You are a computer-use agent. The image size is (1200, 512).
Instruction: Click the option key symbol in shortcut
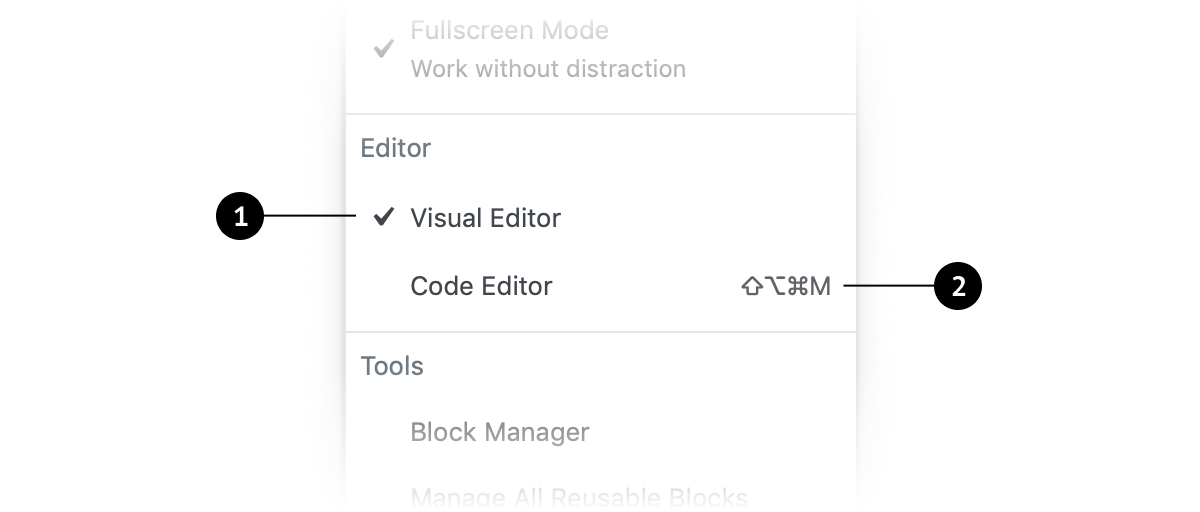(775, 287)
